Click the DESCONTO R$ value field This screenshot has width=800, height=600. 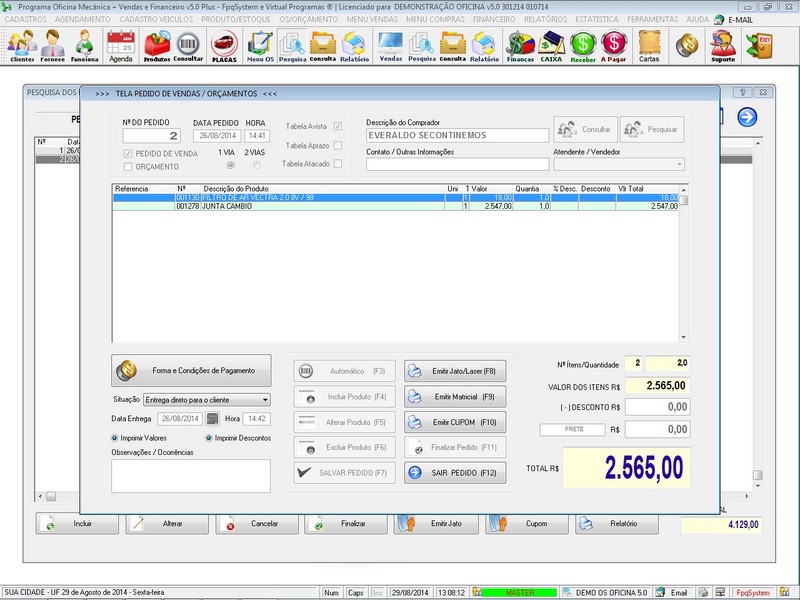[x=658, y=407]
